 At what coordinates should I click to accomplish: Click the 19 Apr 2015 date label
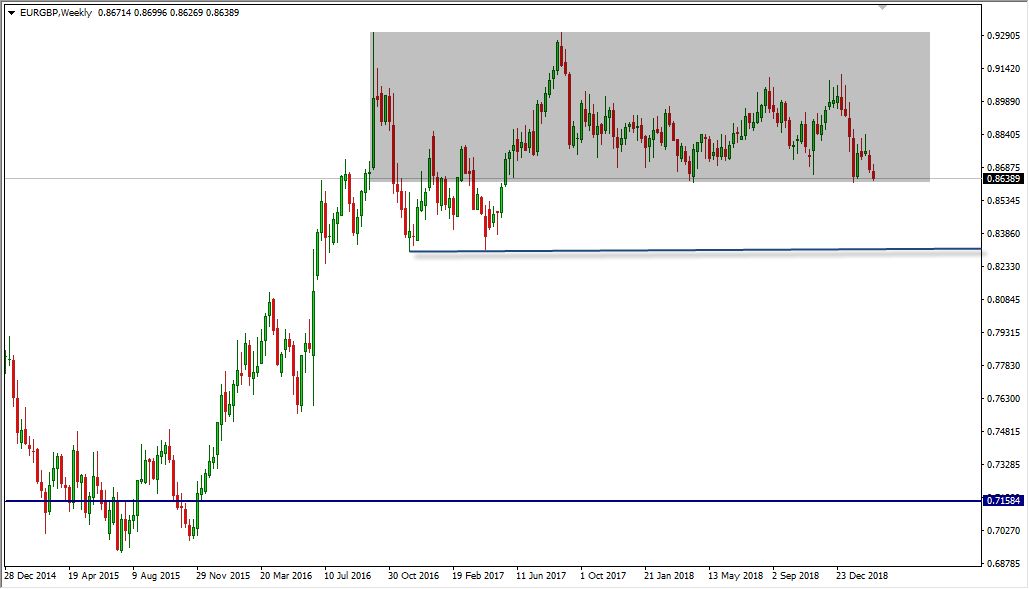94,575
